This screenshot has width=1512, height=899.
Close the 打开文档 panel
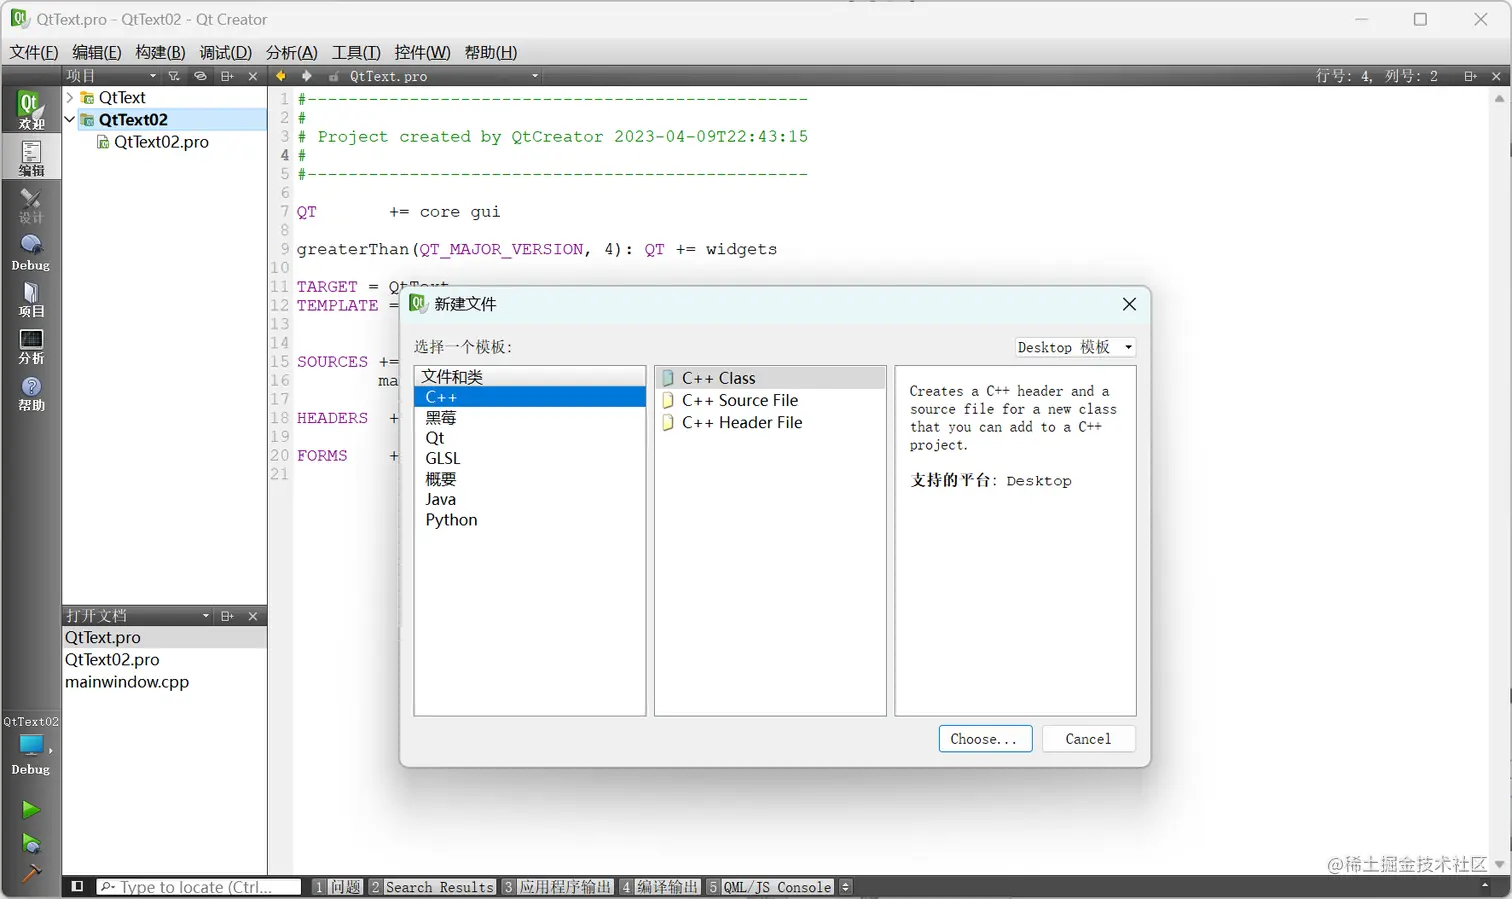click(x=253, y=616)
